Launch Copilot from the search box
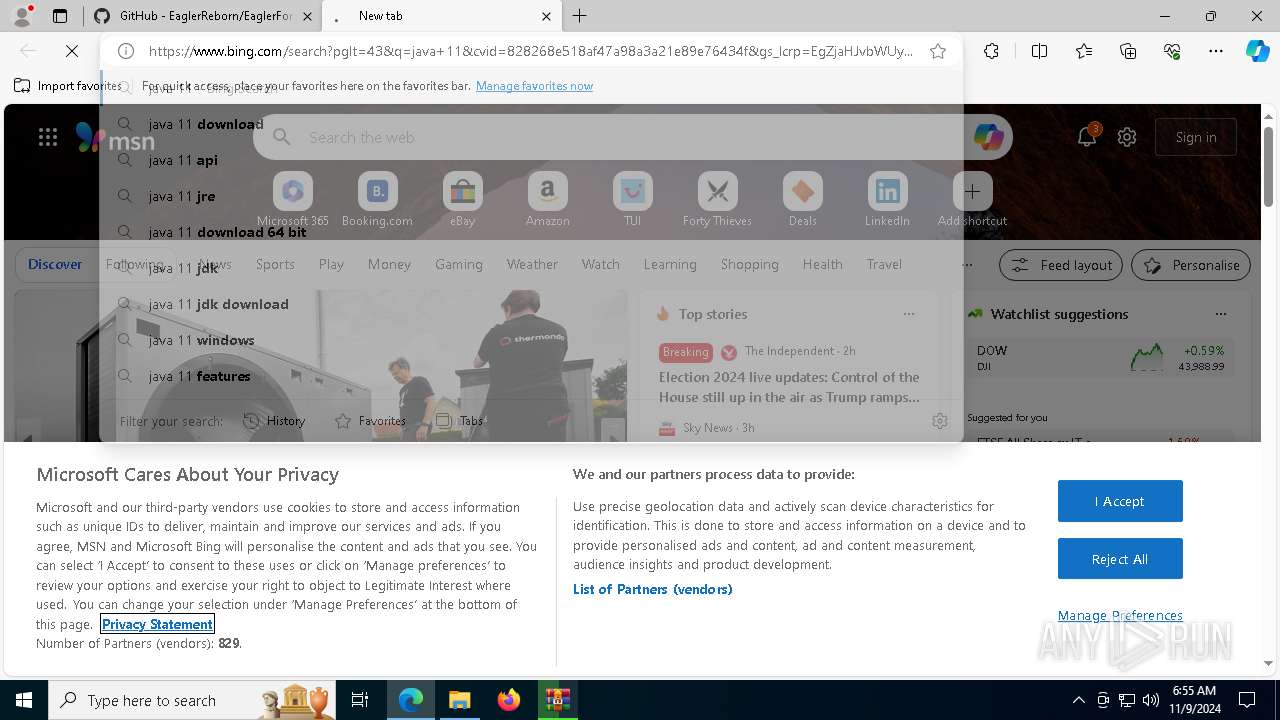The image size is (1280, 720). (988, 137)
